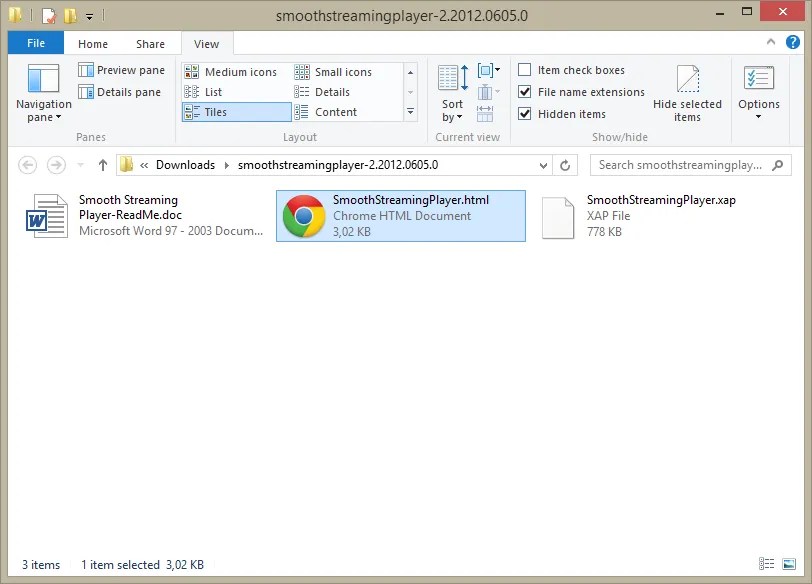This screenshot has height=584, width=812.
Task: Click smoothstreamingplayer-2.2012.0605.0 in address bar
Action: 338,165
